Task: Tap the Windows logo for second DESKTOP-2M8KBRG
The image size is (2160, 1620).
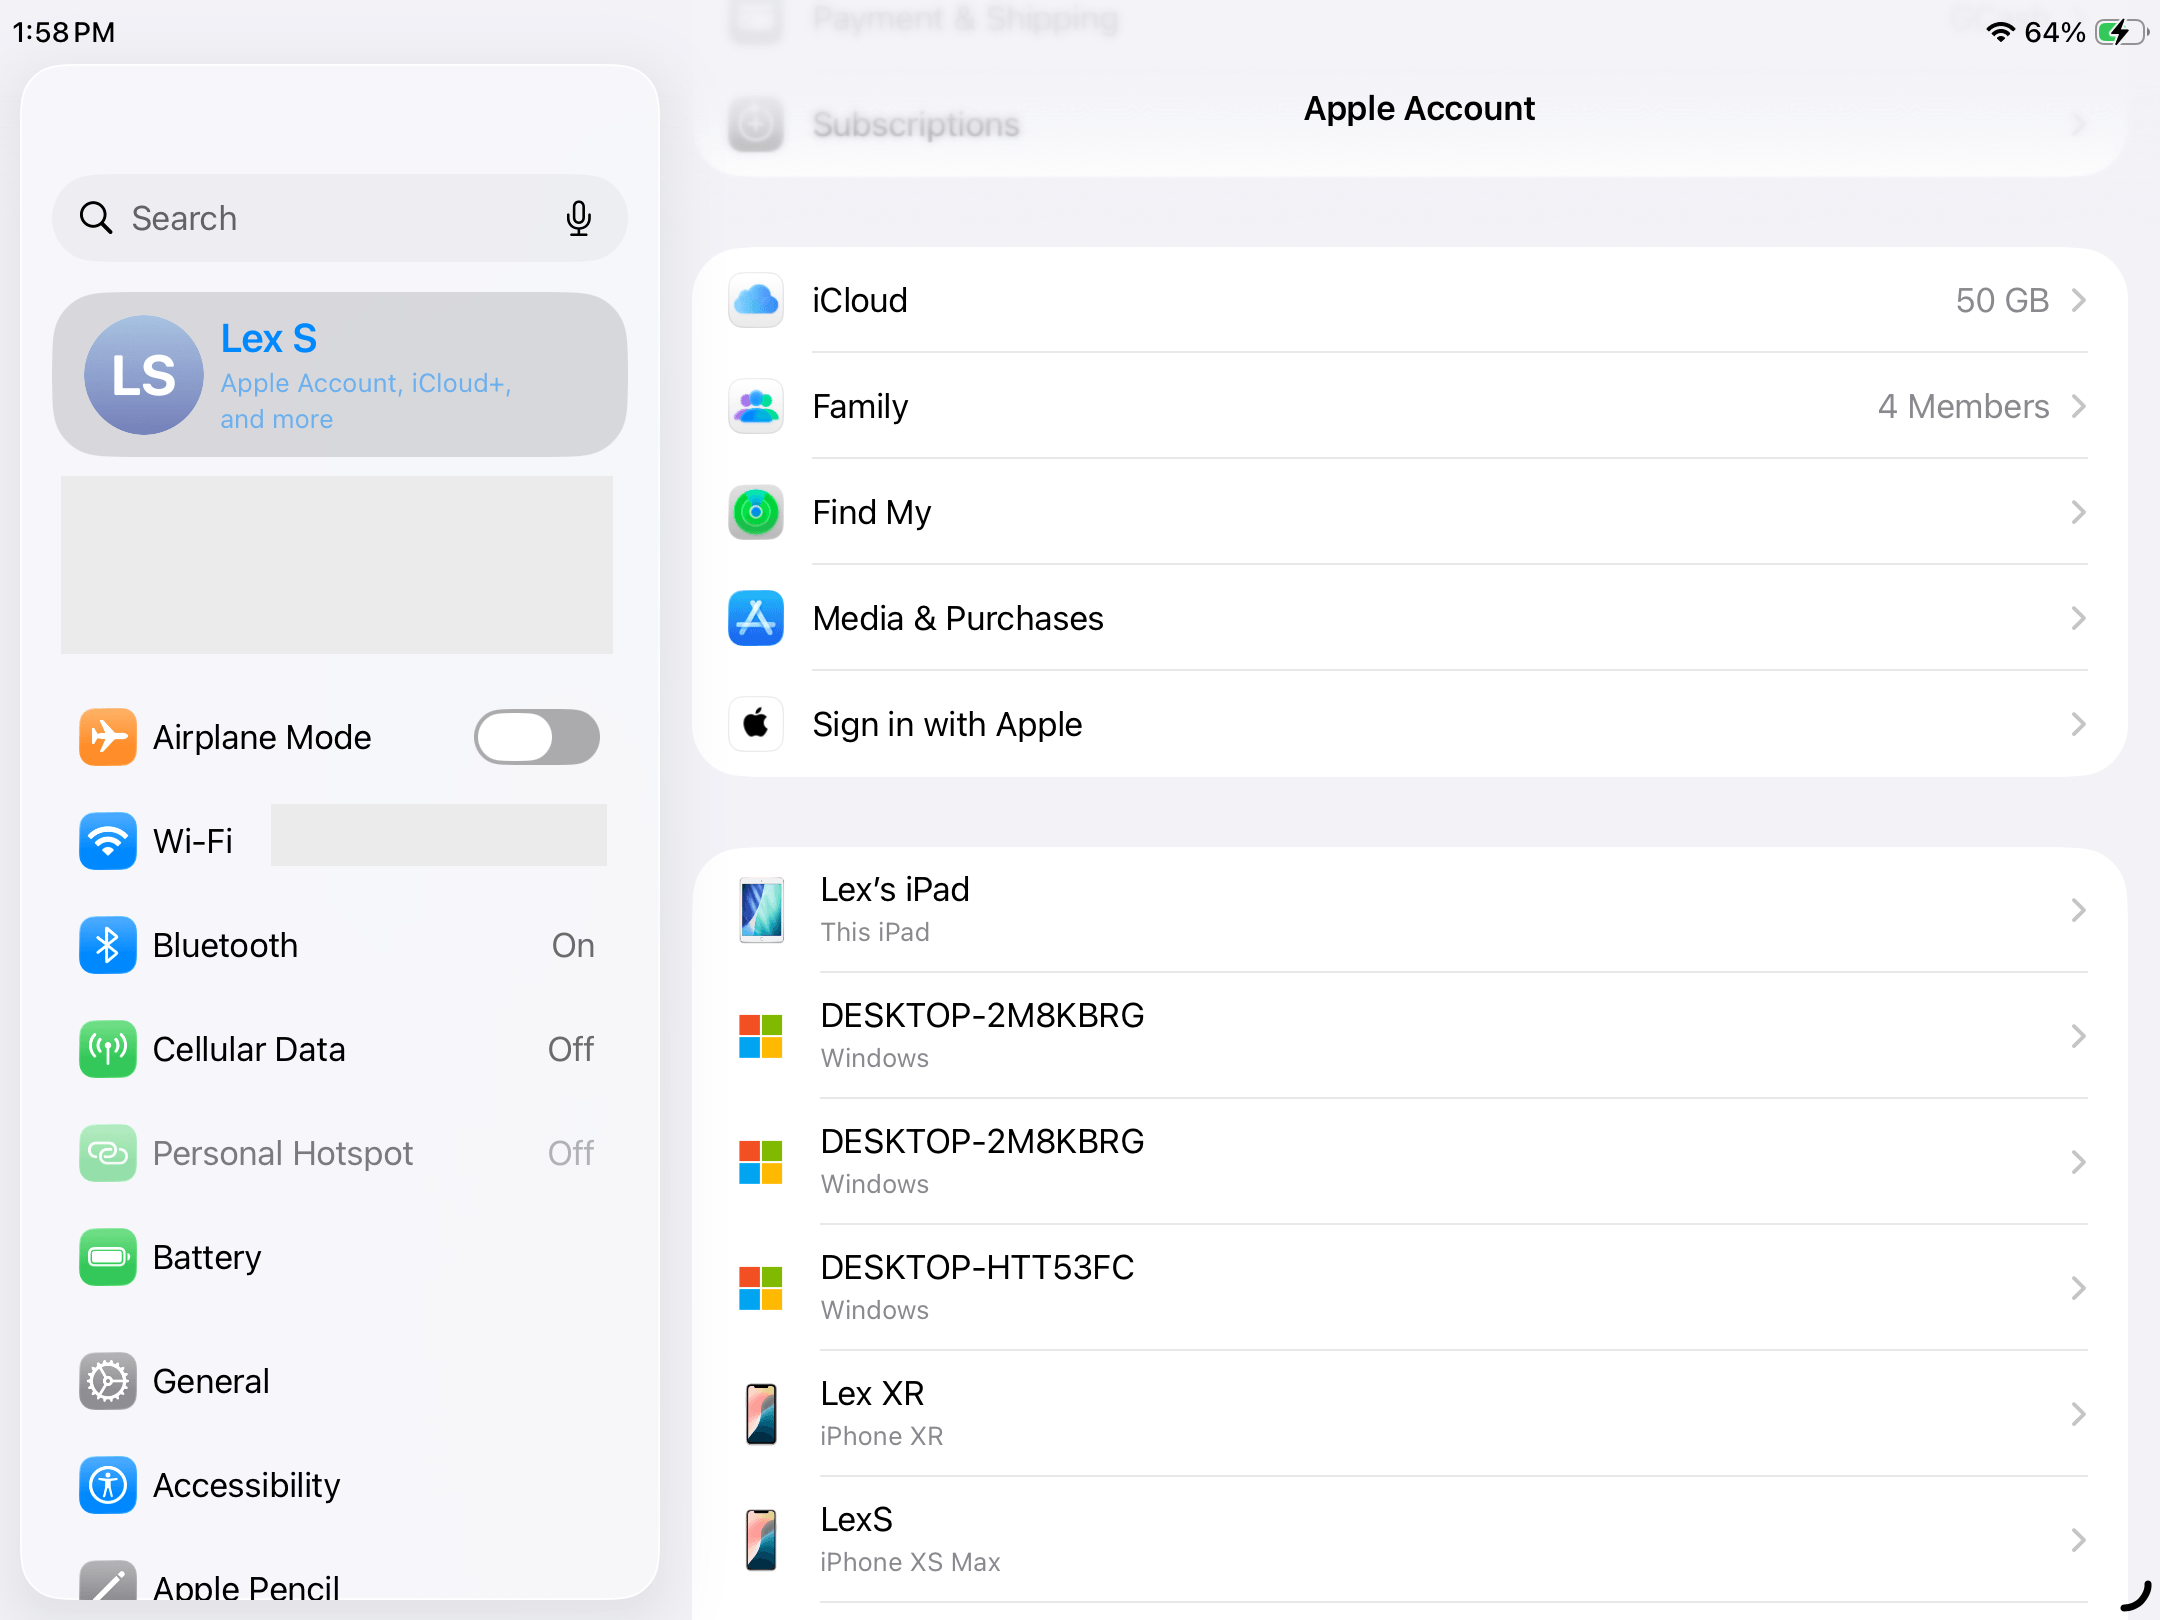Action: [x=760, y=1162]
